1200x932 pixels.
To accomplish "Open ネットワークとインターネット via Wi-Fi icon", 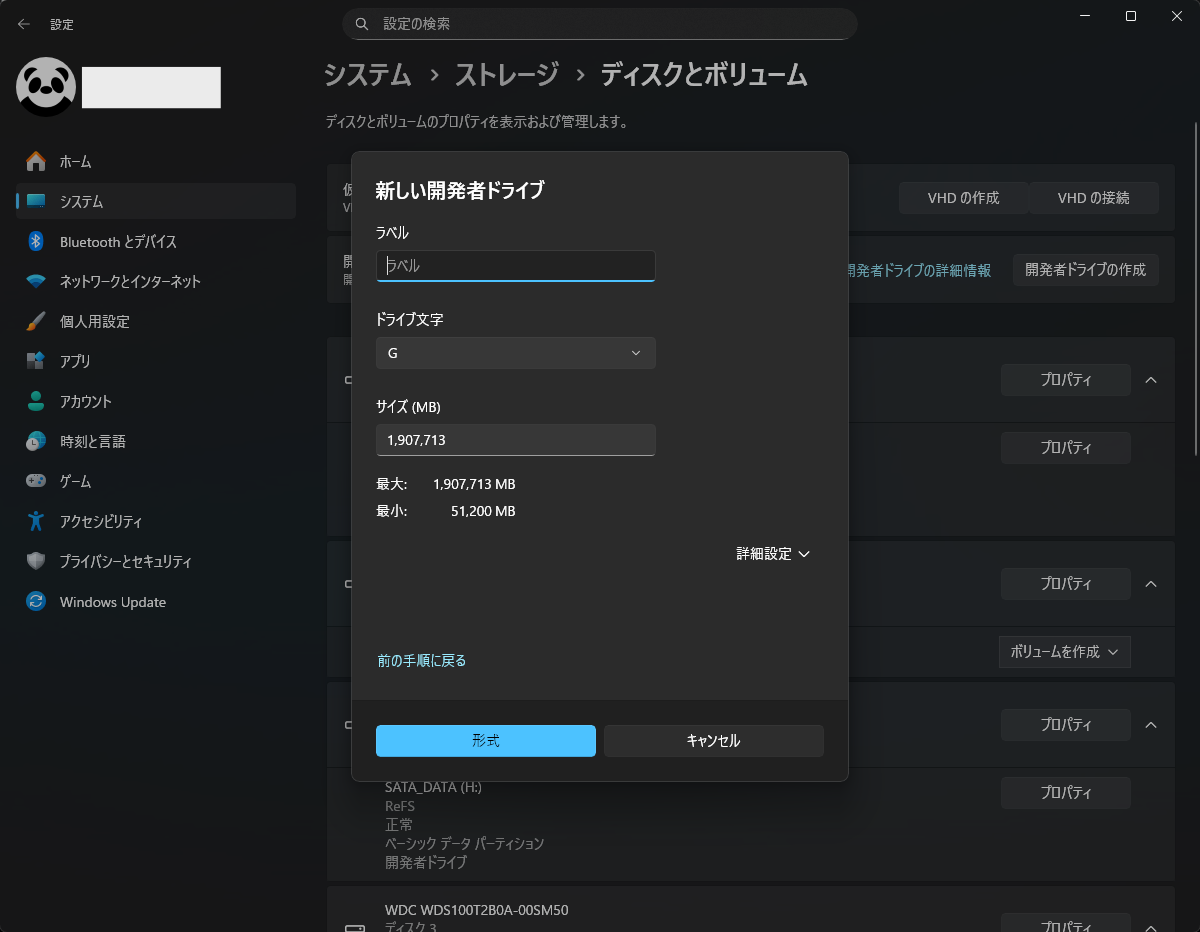I will coord(36,281).
